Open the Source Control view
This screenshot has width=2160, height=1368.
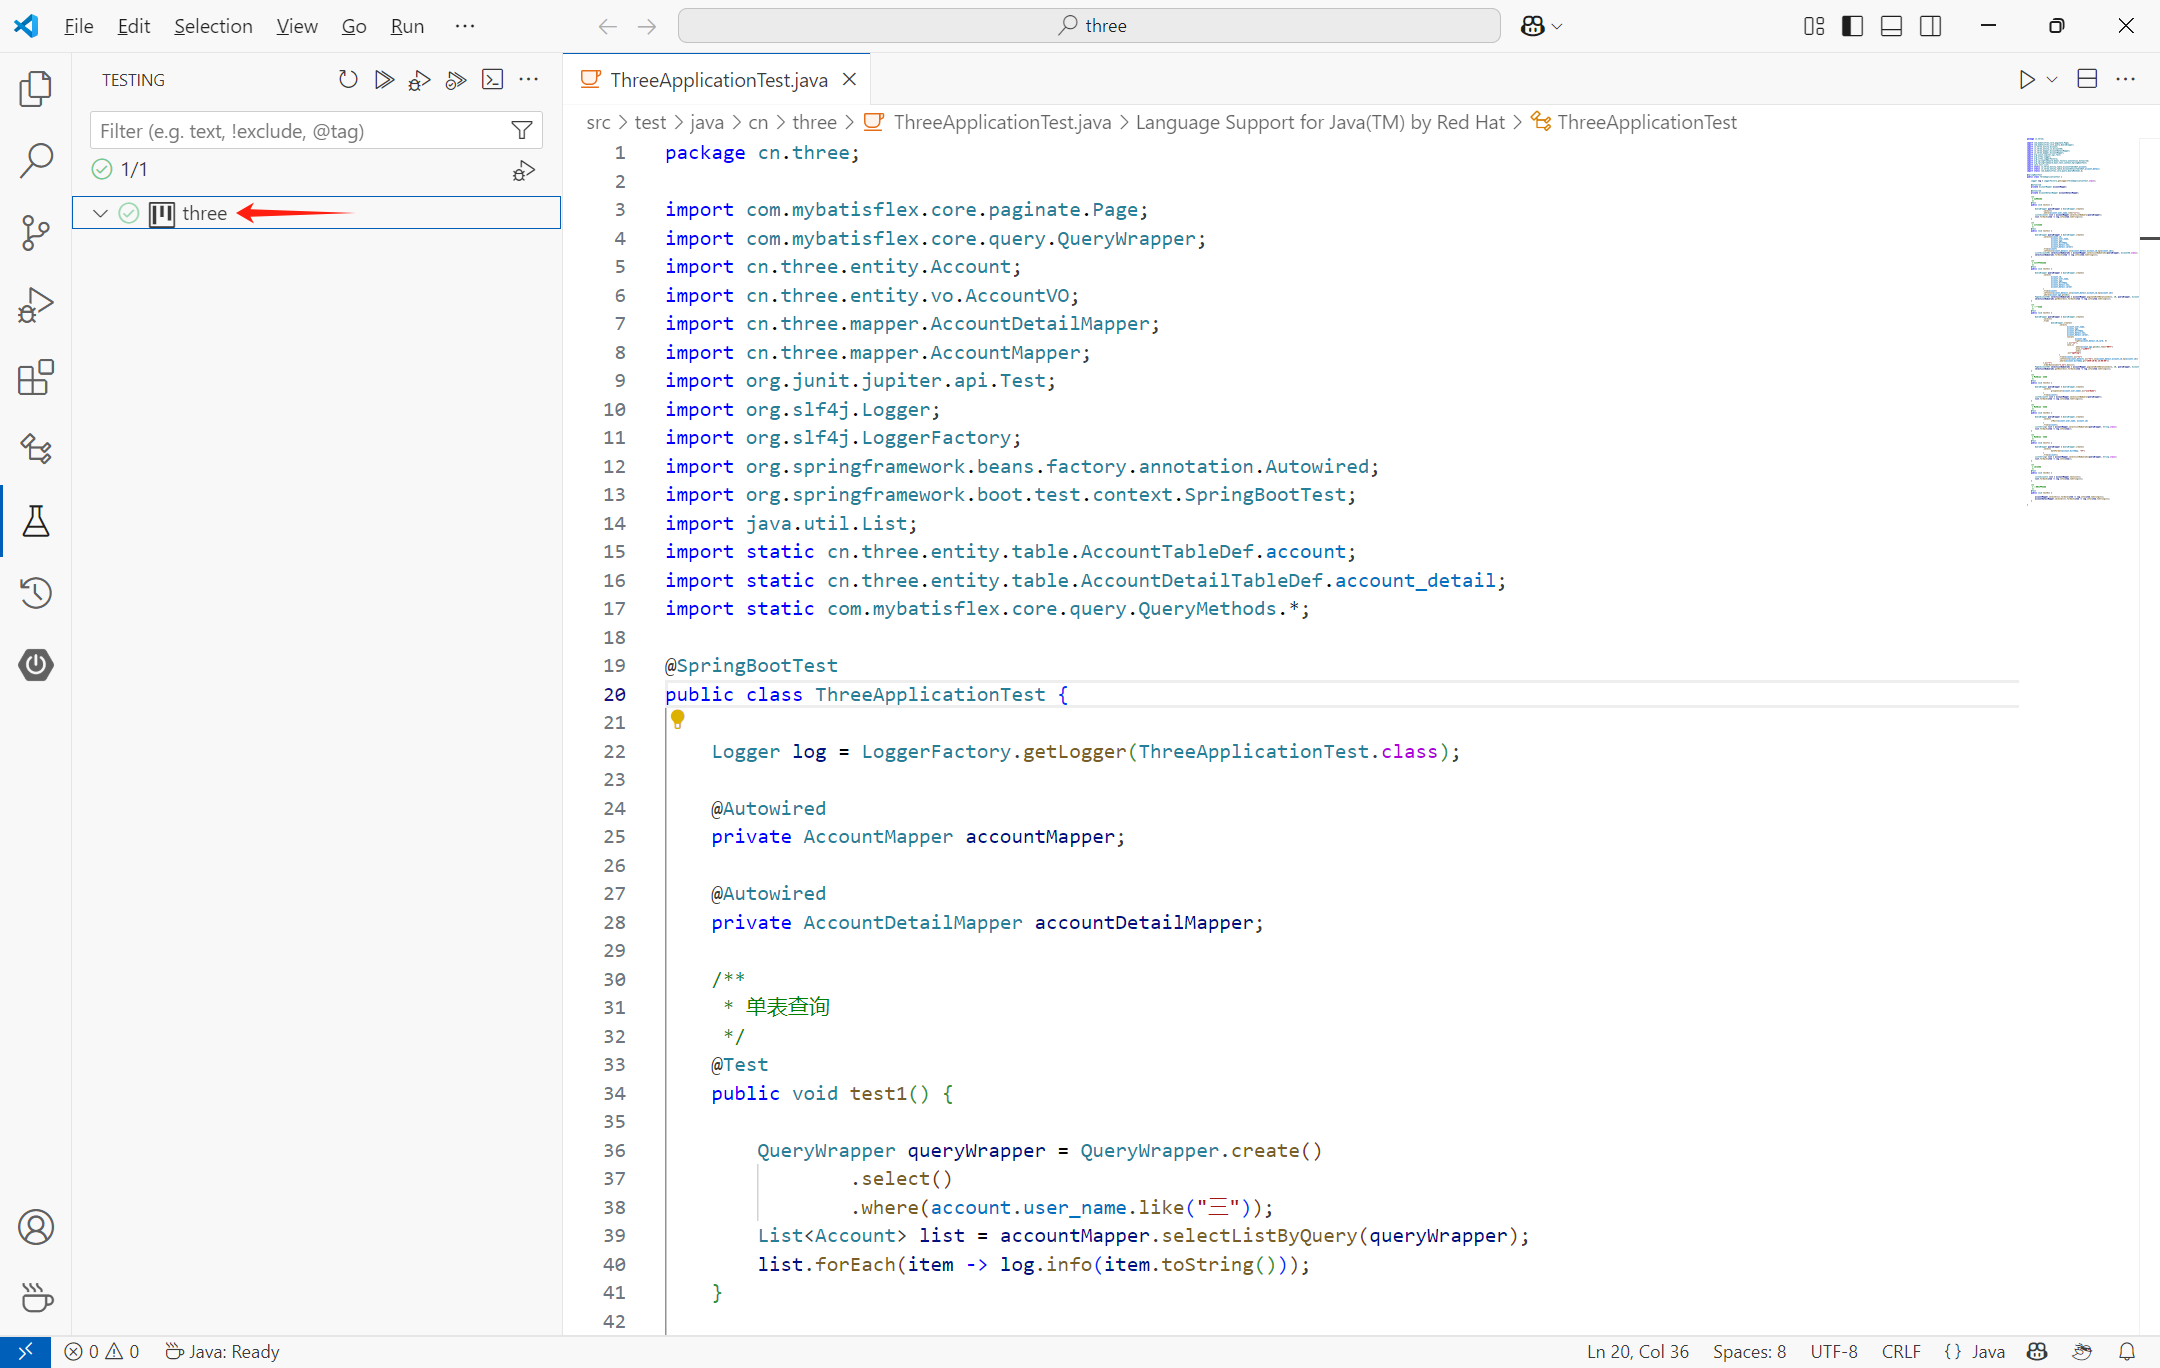pos(36,233)
